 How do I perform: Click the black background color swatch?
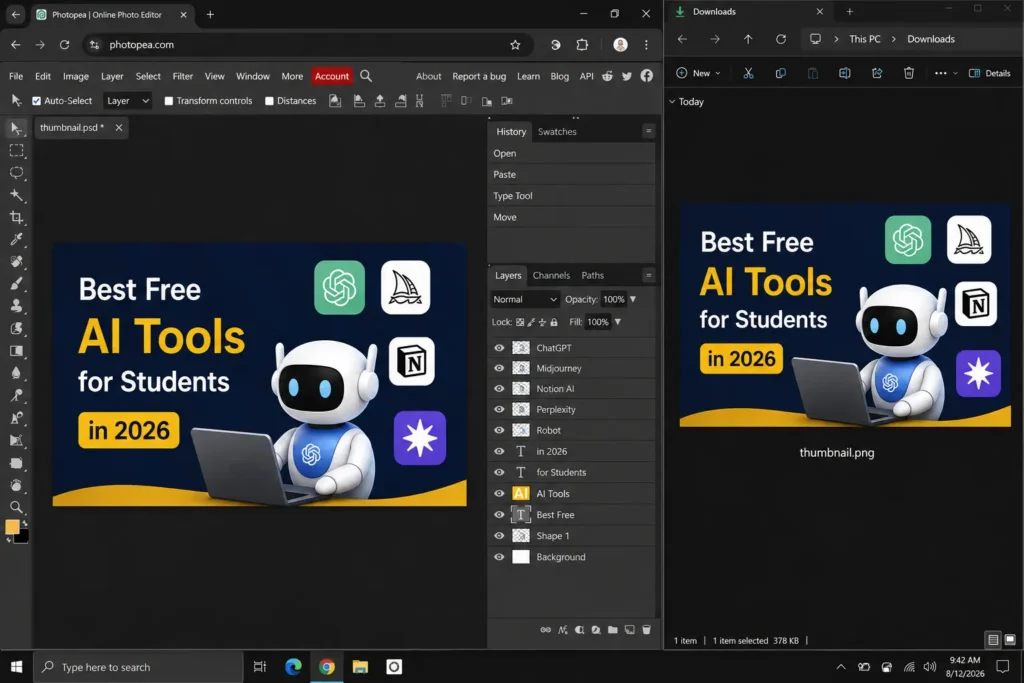click(23, 538)
